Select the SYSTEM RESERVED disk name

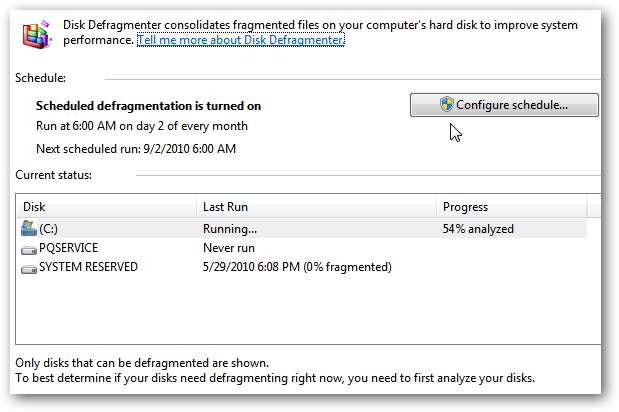pos(88,267)
